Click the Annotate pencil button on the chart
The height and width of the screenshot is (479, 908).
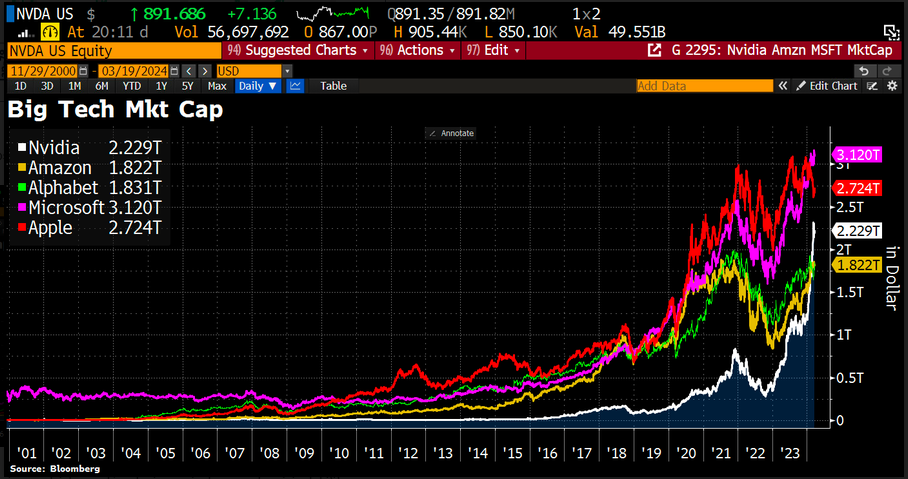pyautogui.click(x=451, y=133)
